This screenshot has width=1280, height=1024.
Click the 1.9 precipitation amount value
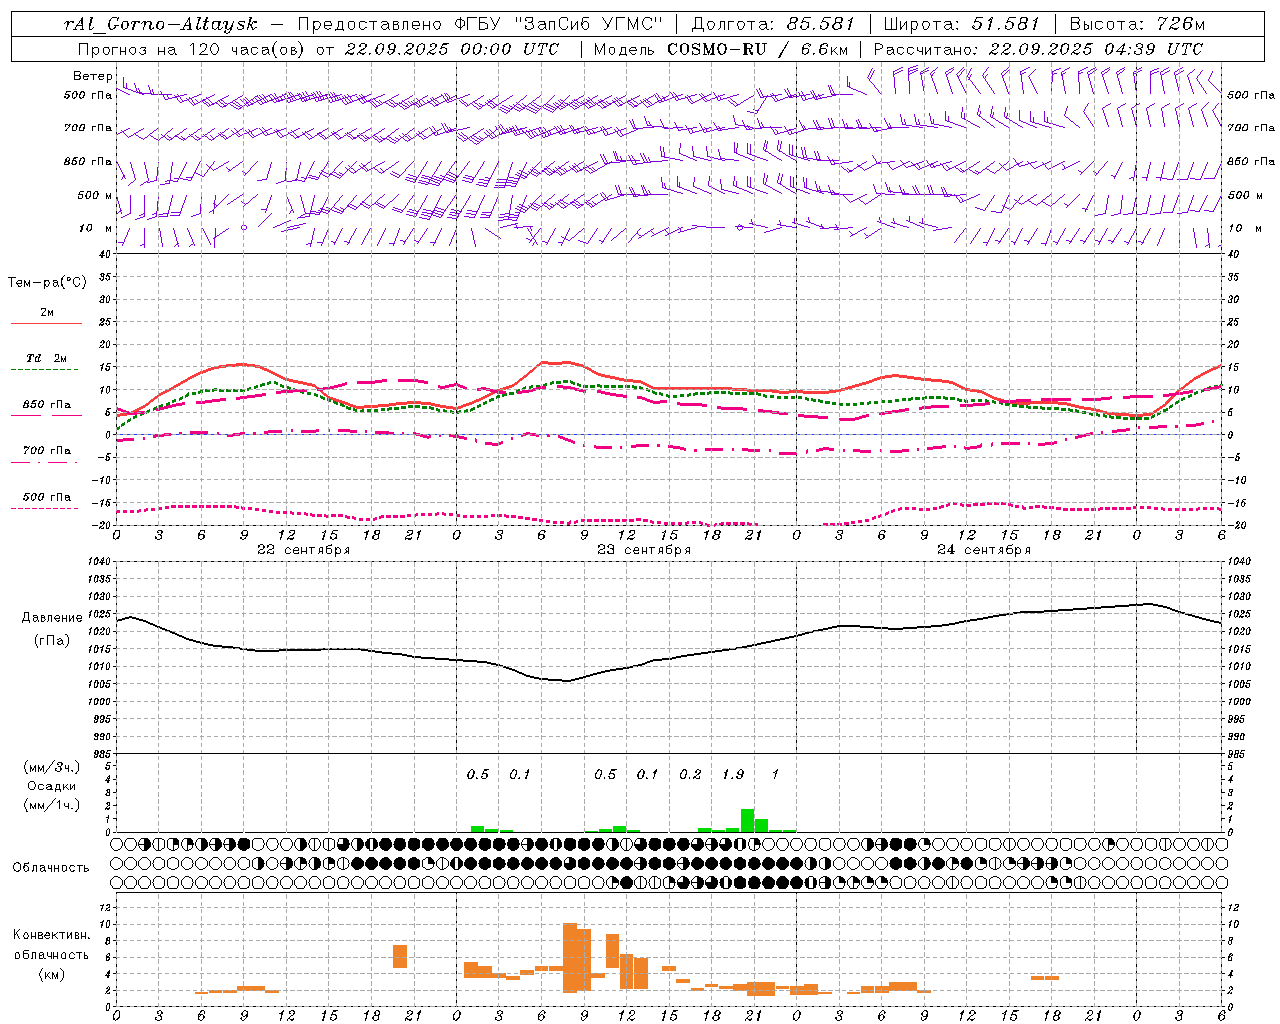733,774
